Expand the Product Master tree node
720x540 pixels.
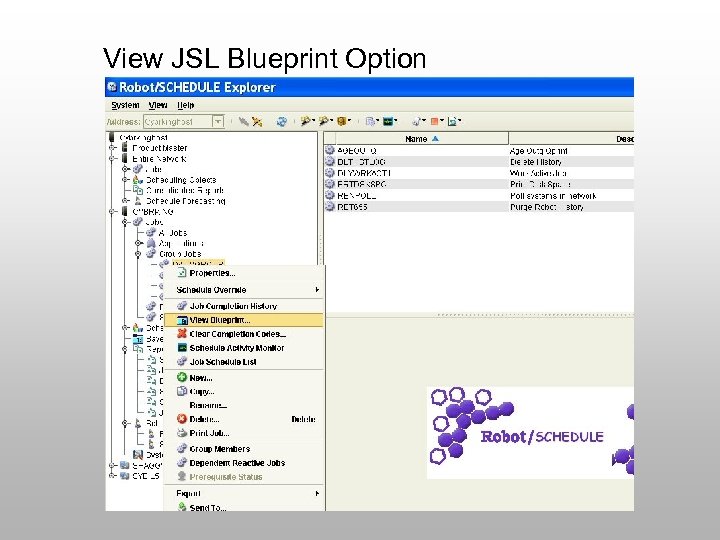tap(112, 148)
